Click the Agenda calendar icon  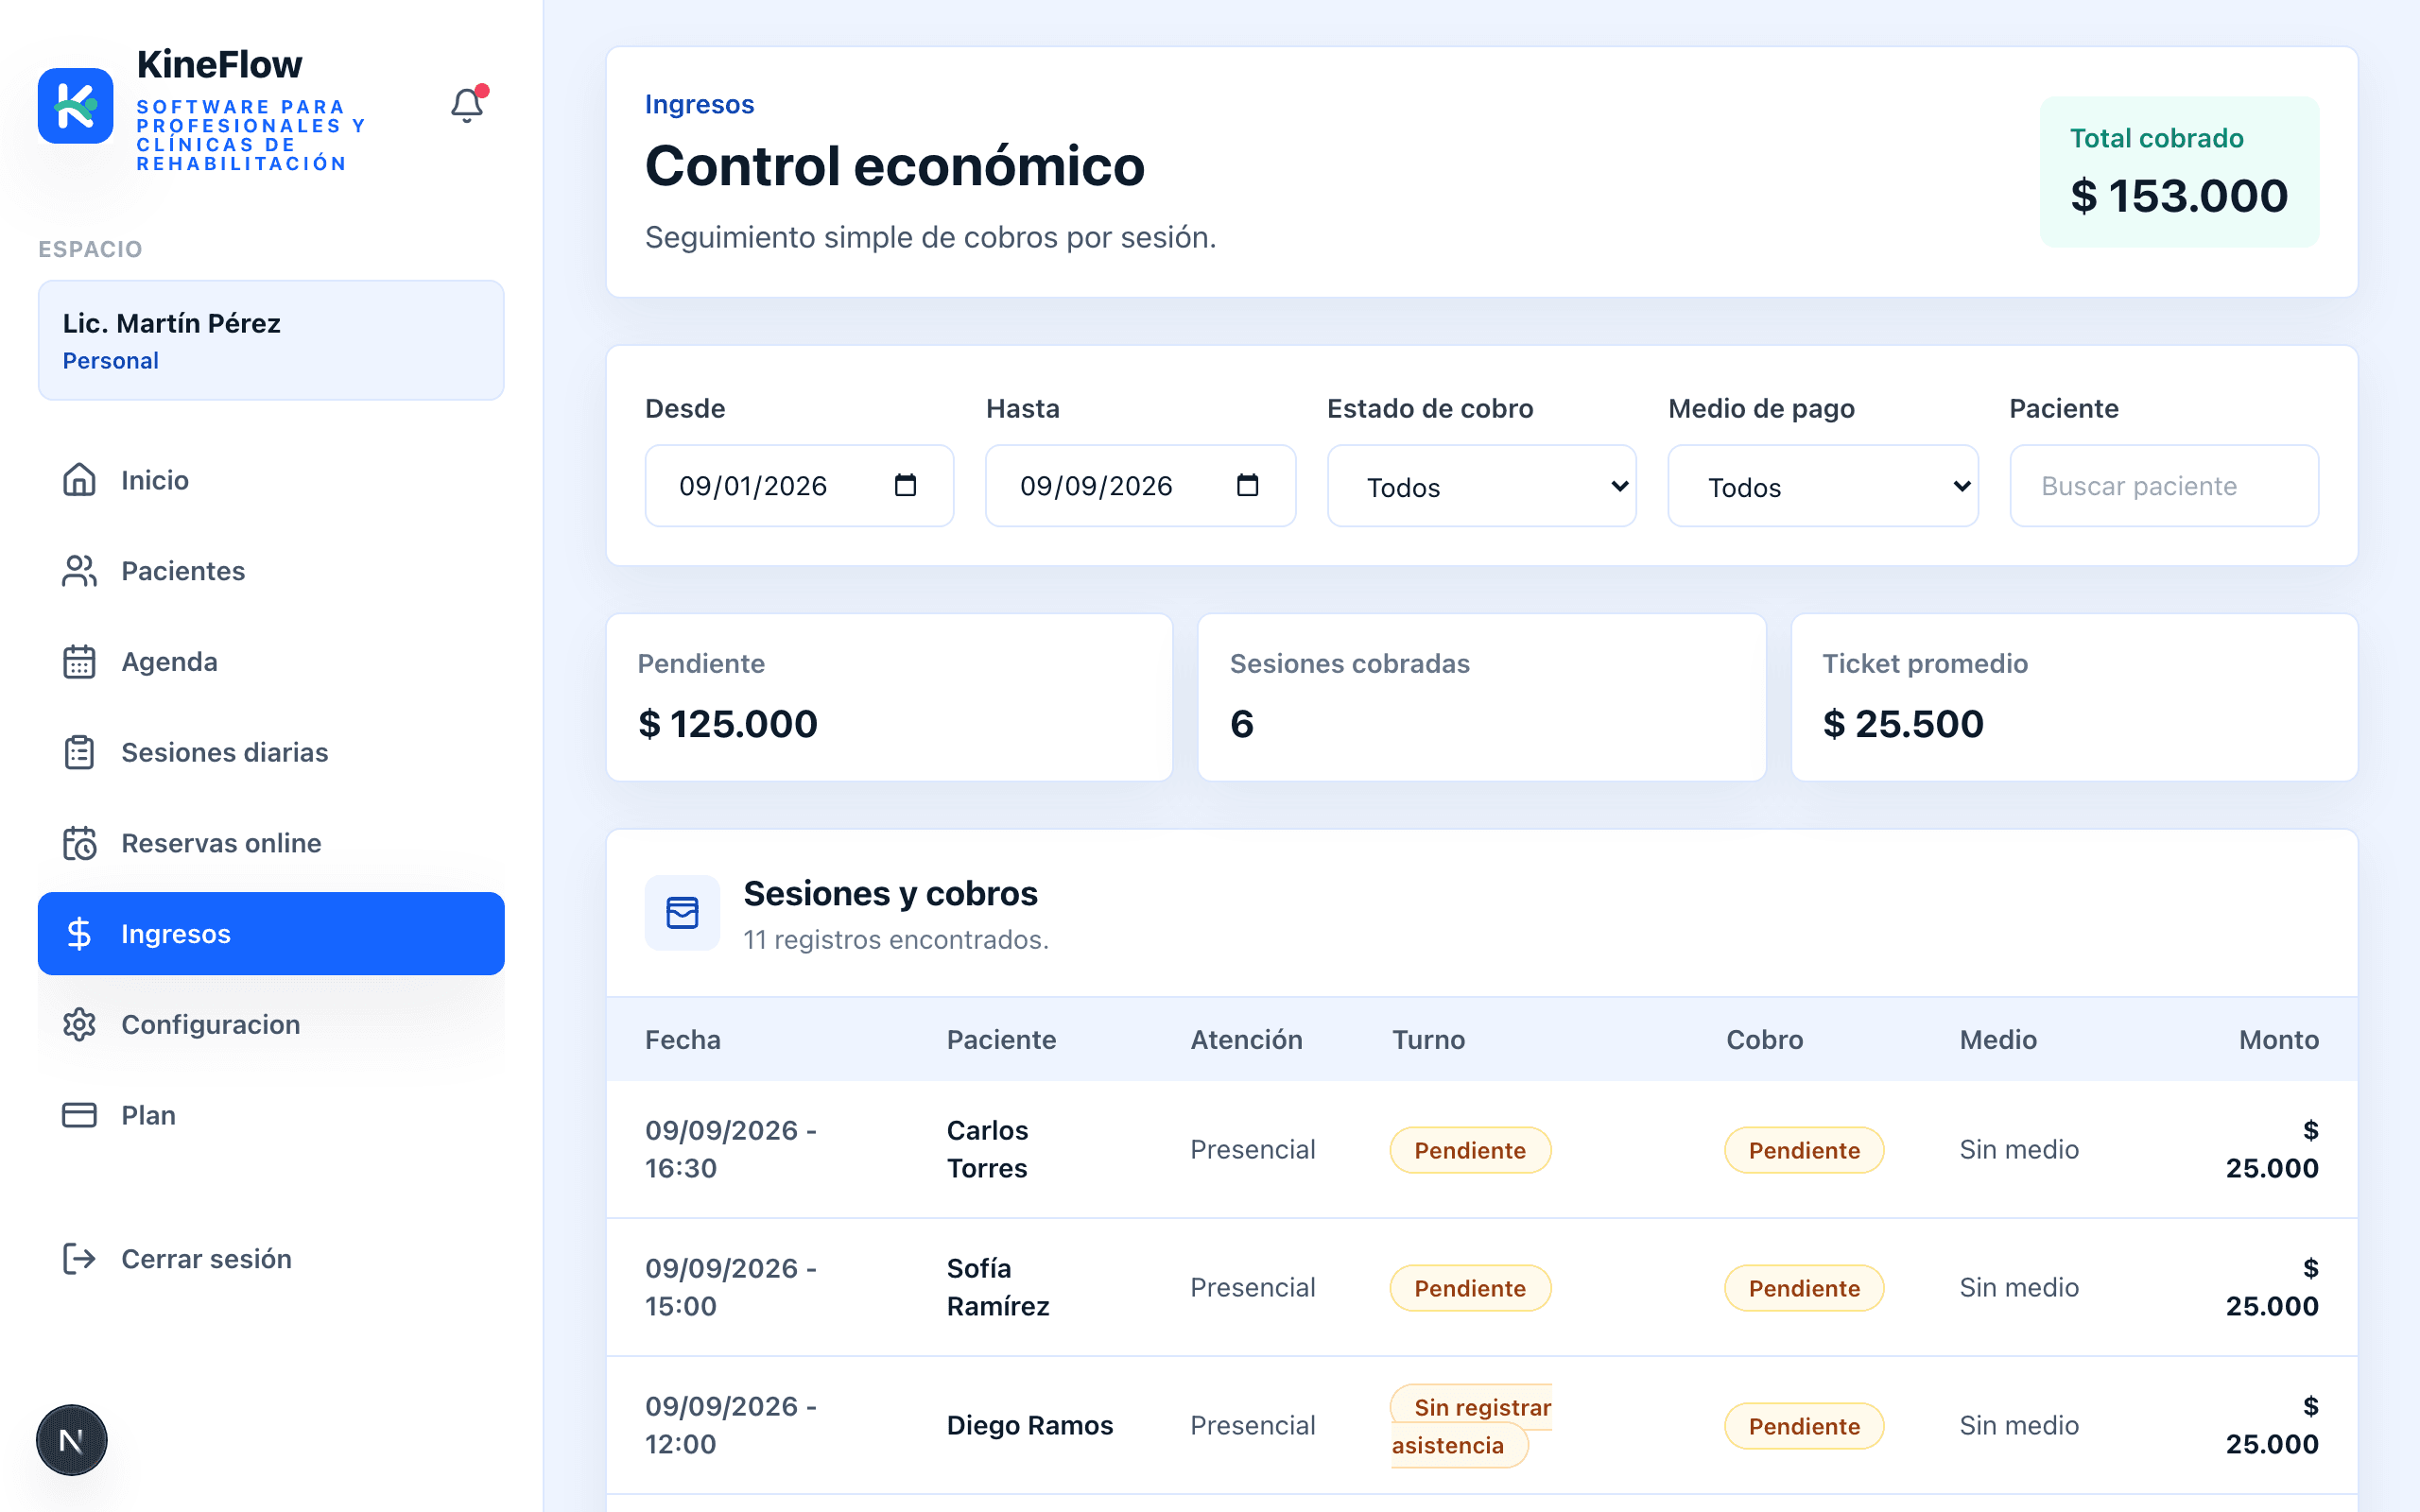(79, 662)
